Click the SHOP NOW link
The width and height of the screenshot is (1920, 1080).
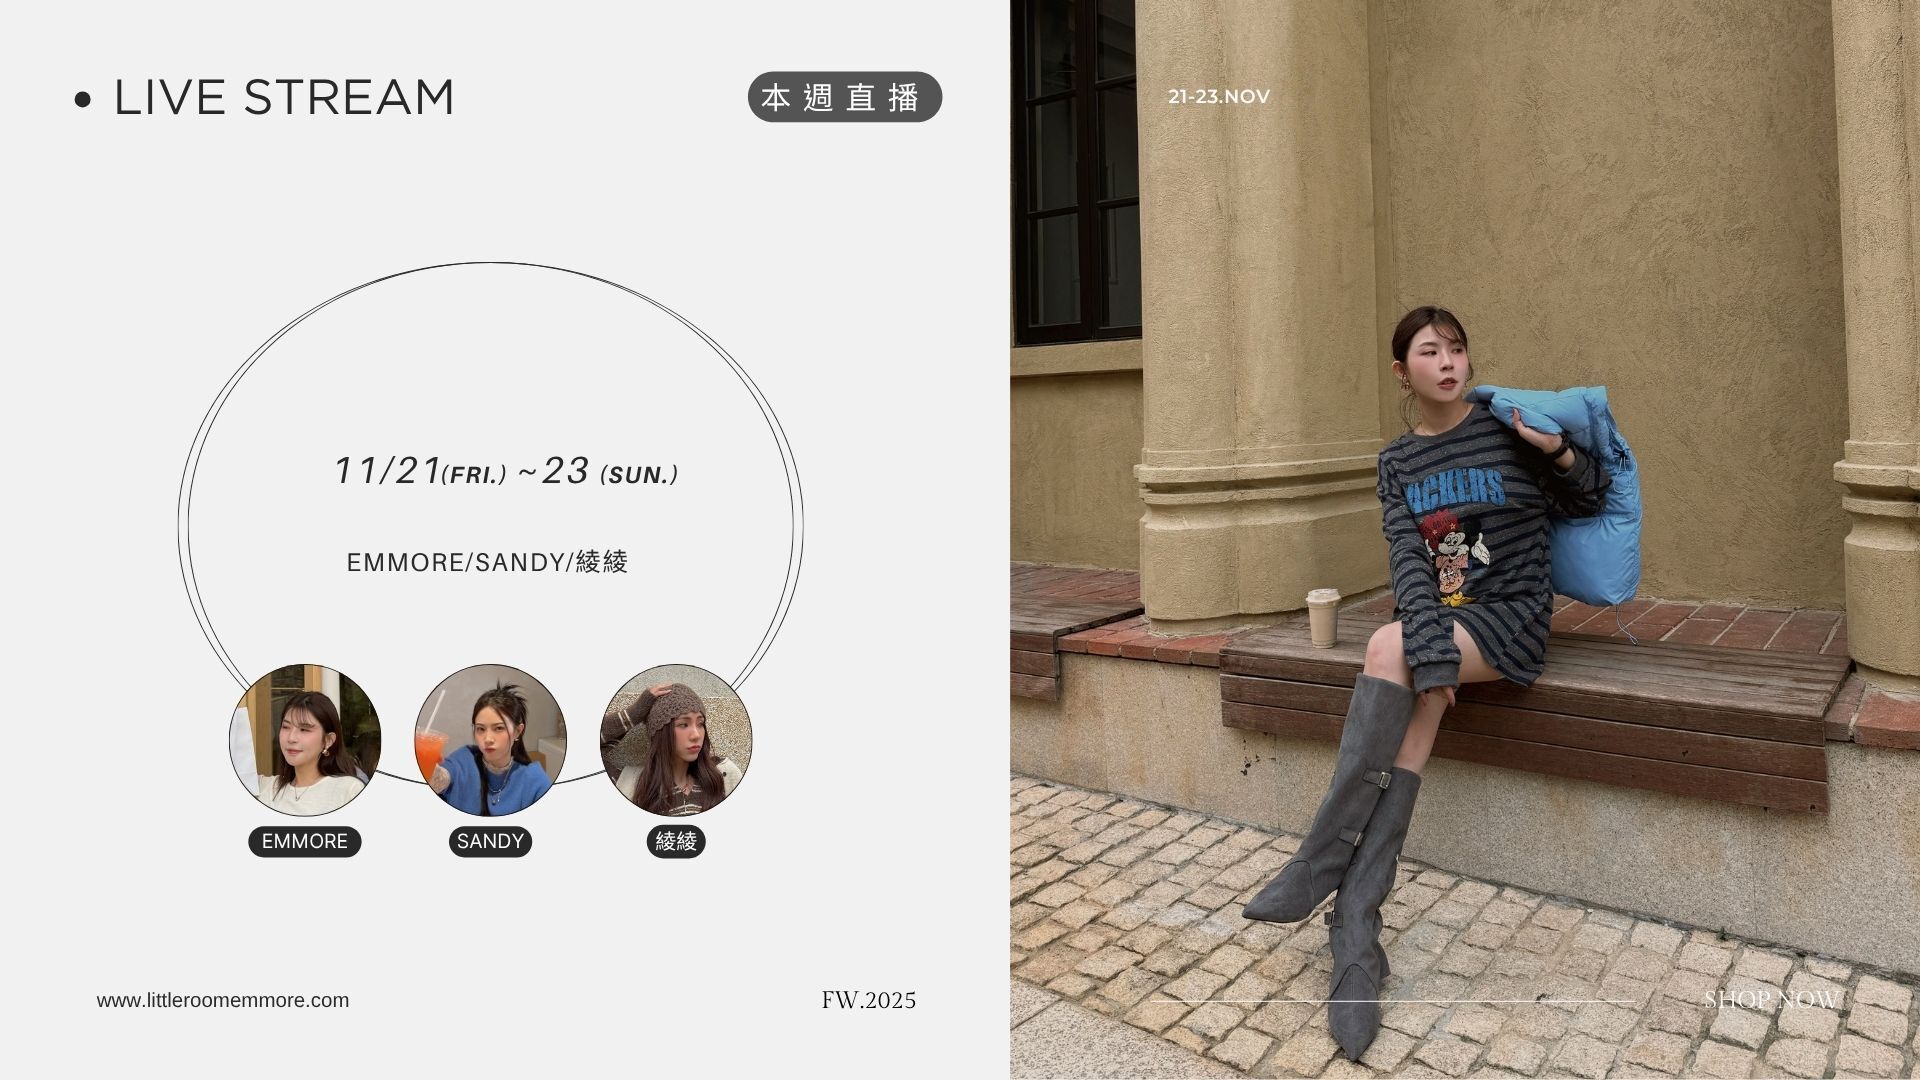click(1771, 999)
